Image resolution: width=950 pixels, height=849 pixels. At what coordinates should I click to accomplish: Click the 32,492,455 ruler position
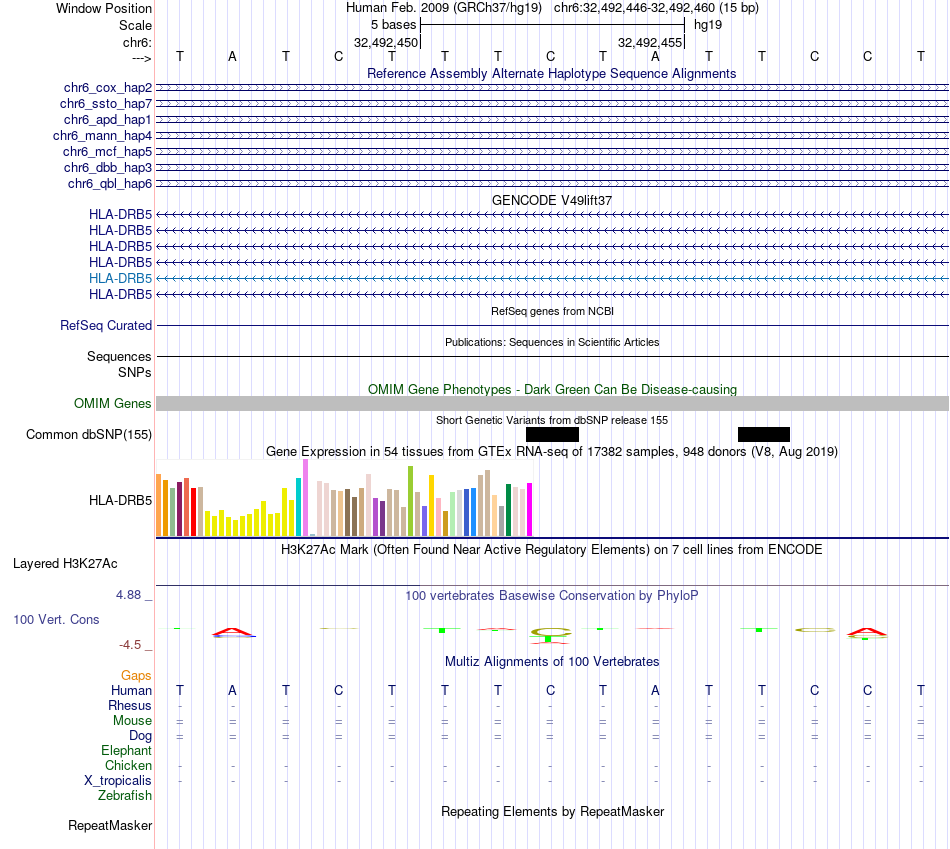coord(650,42)
